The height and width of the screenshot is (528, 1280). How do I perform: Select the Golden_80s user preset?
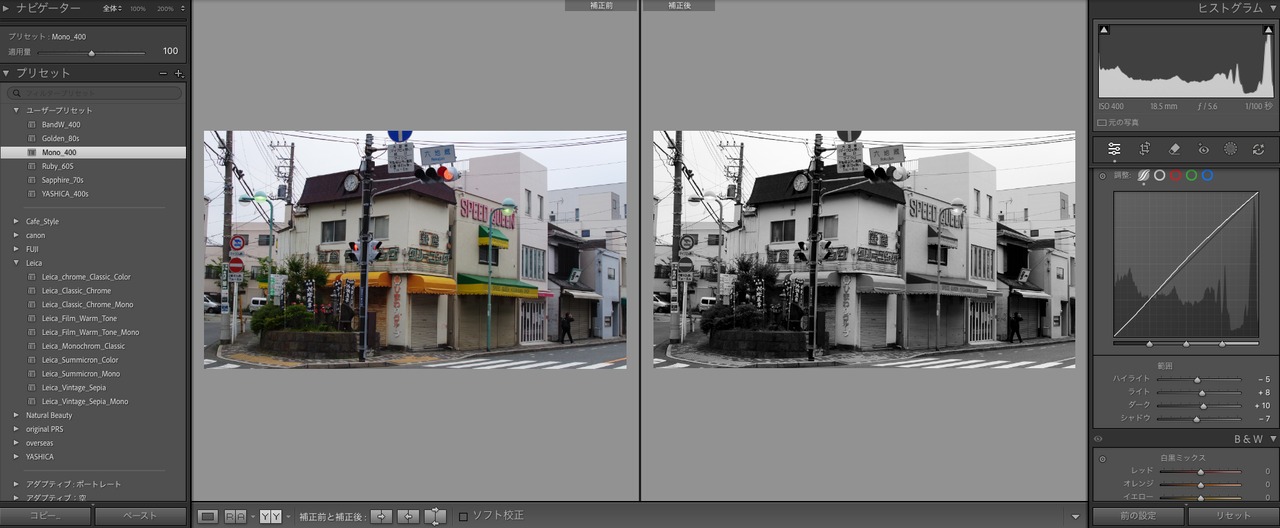(x=60, y=138)
